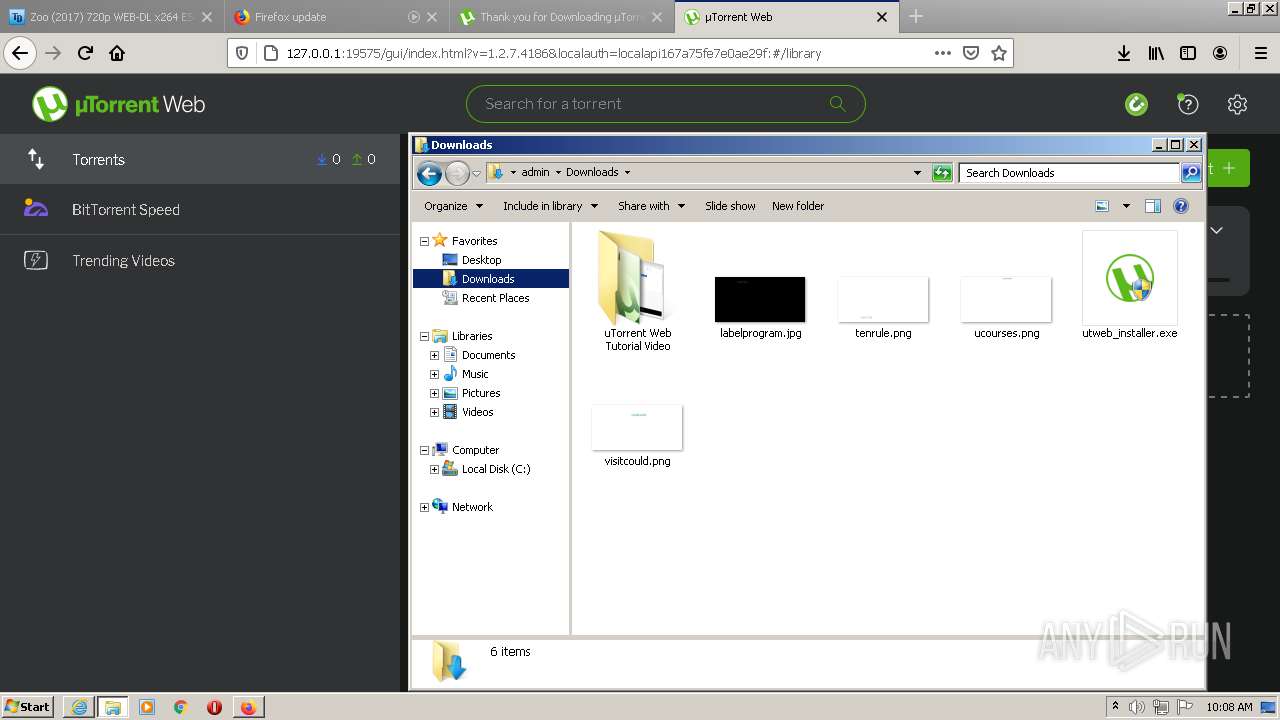Viewport: 1280px width, 720px height.
Task: Click the uTorrent Web logo
Action: click(x=118, y=104)
